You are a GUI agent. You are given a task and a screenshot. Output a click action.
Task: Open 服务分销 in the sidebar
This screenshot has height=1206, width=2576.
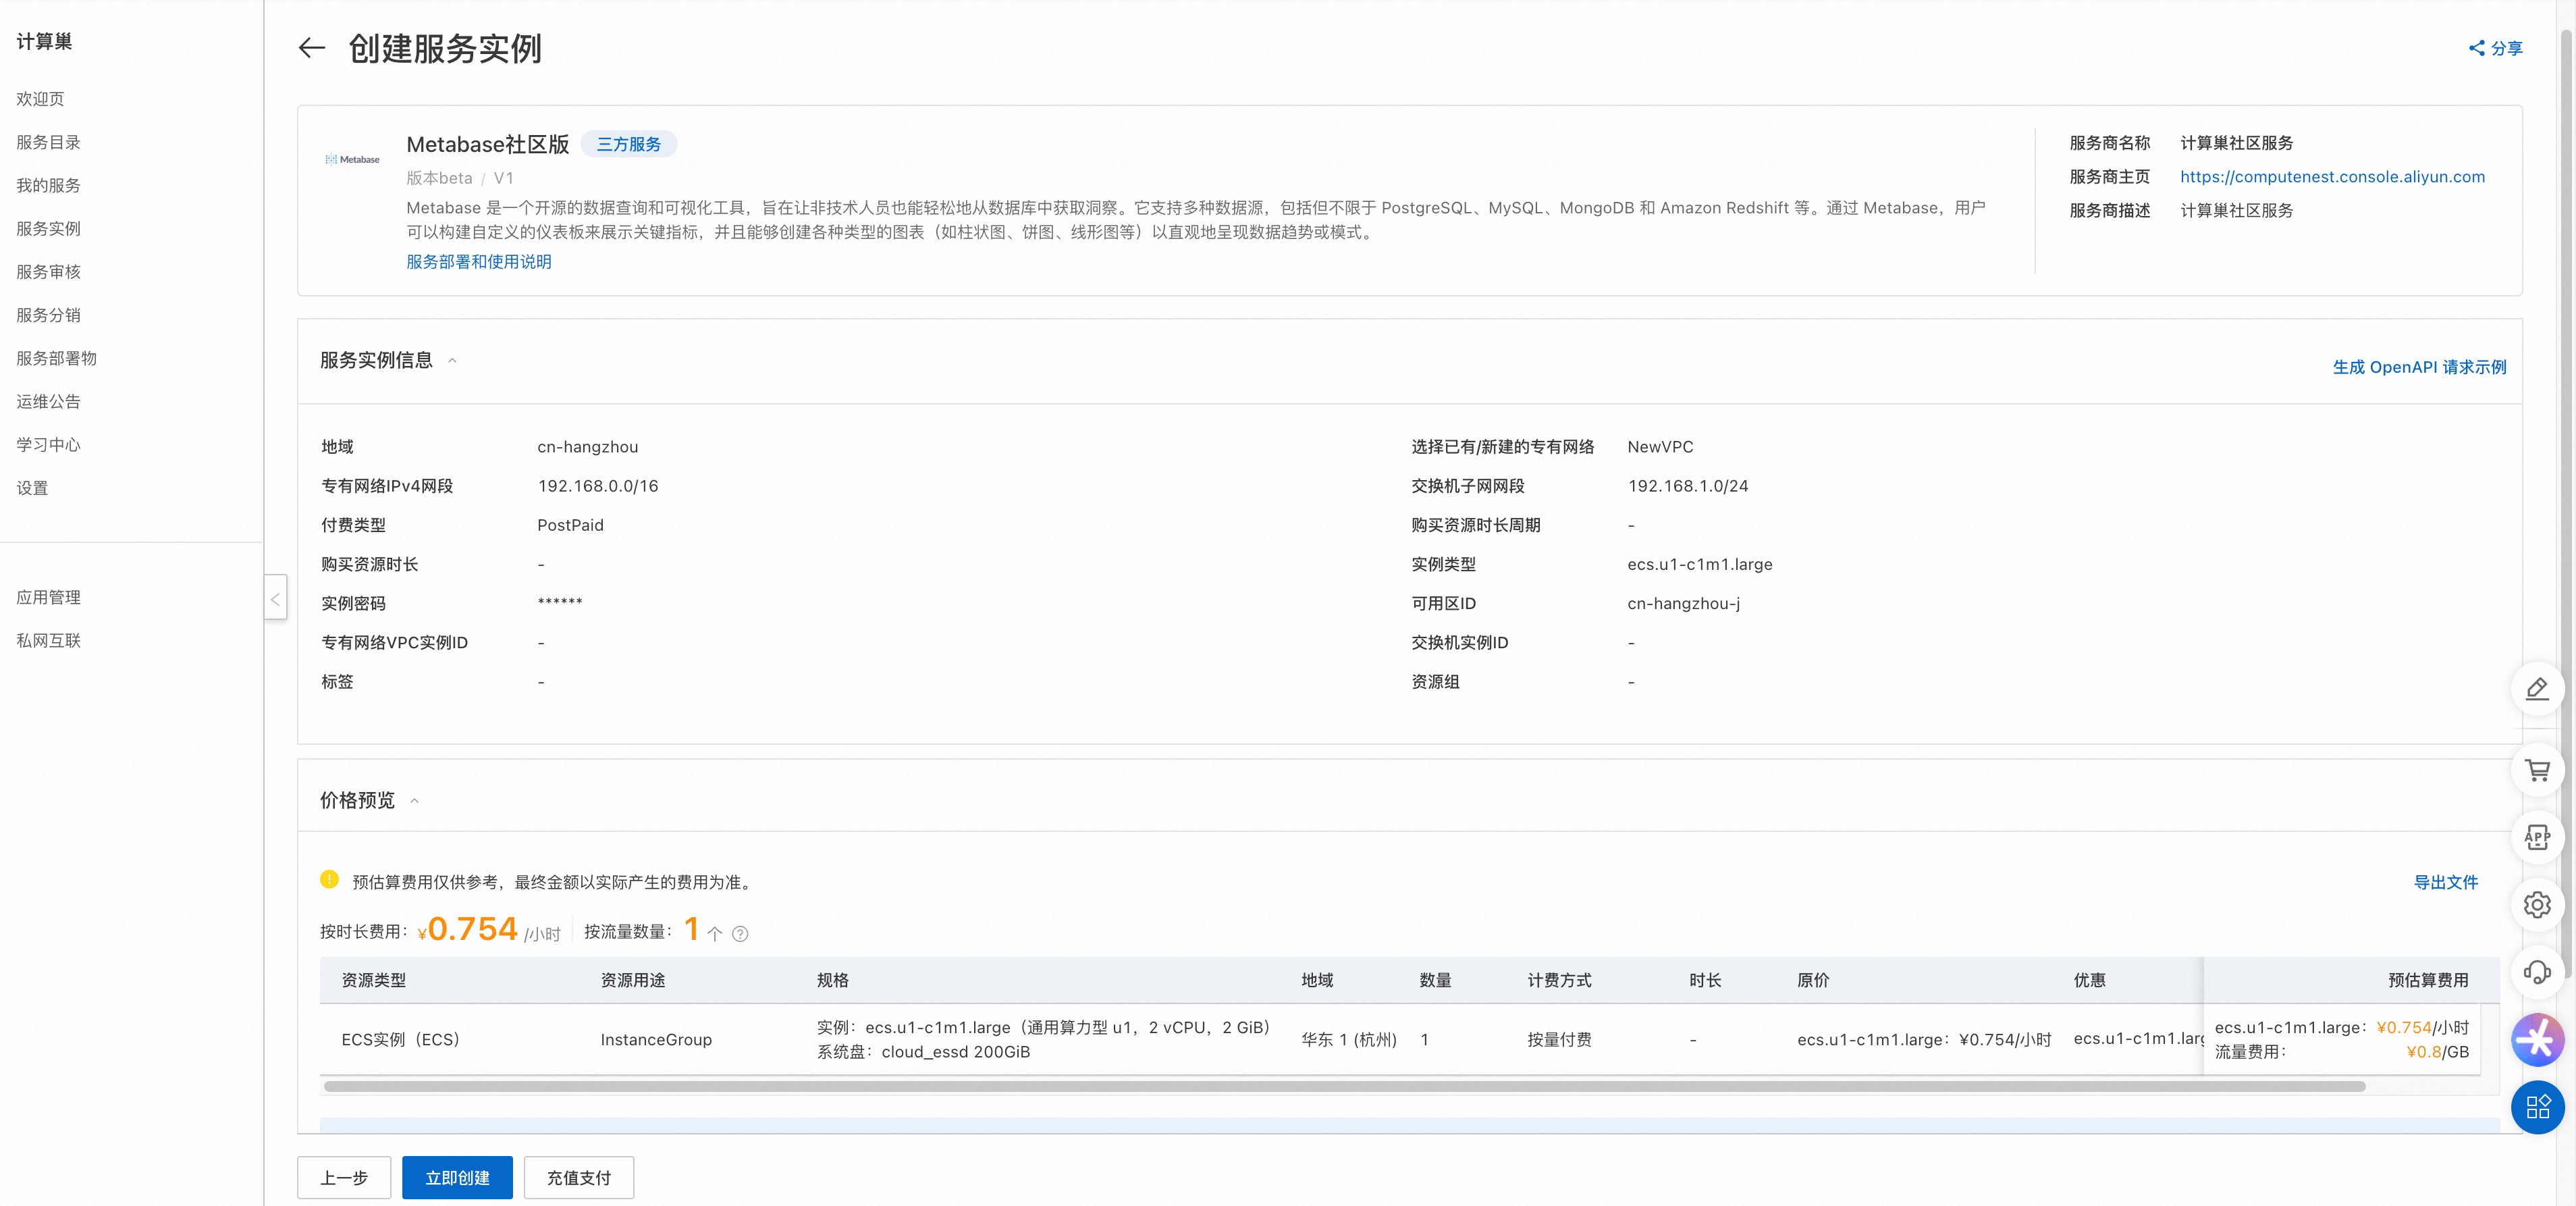pos(48,315)
